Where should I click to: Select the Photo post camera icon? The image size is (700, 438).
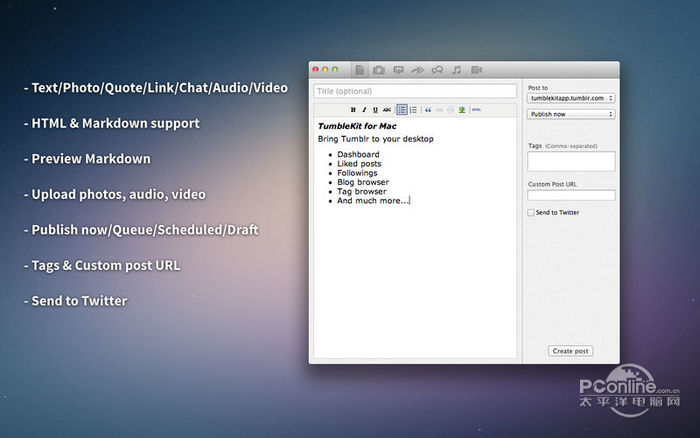tap(379, 70)
